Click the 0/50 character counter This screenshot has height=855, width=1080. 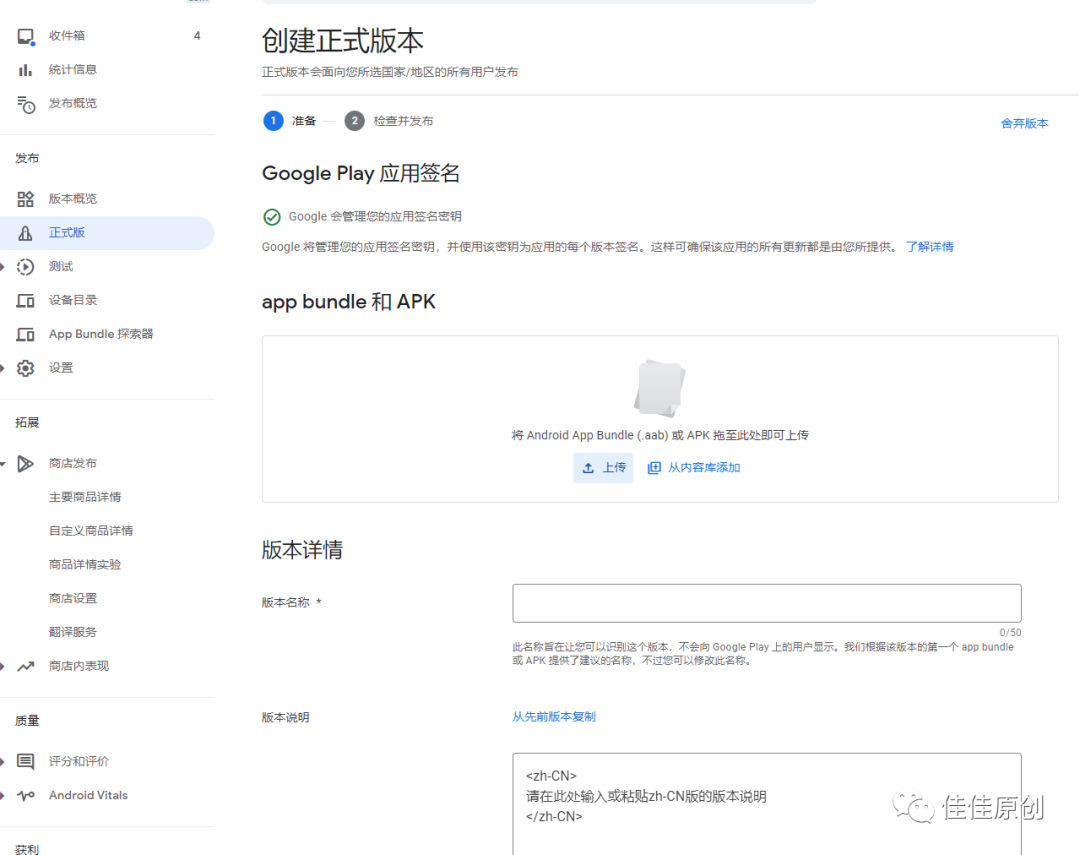1010,632
